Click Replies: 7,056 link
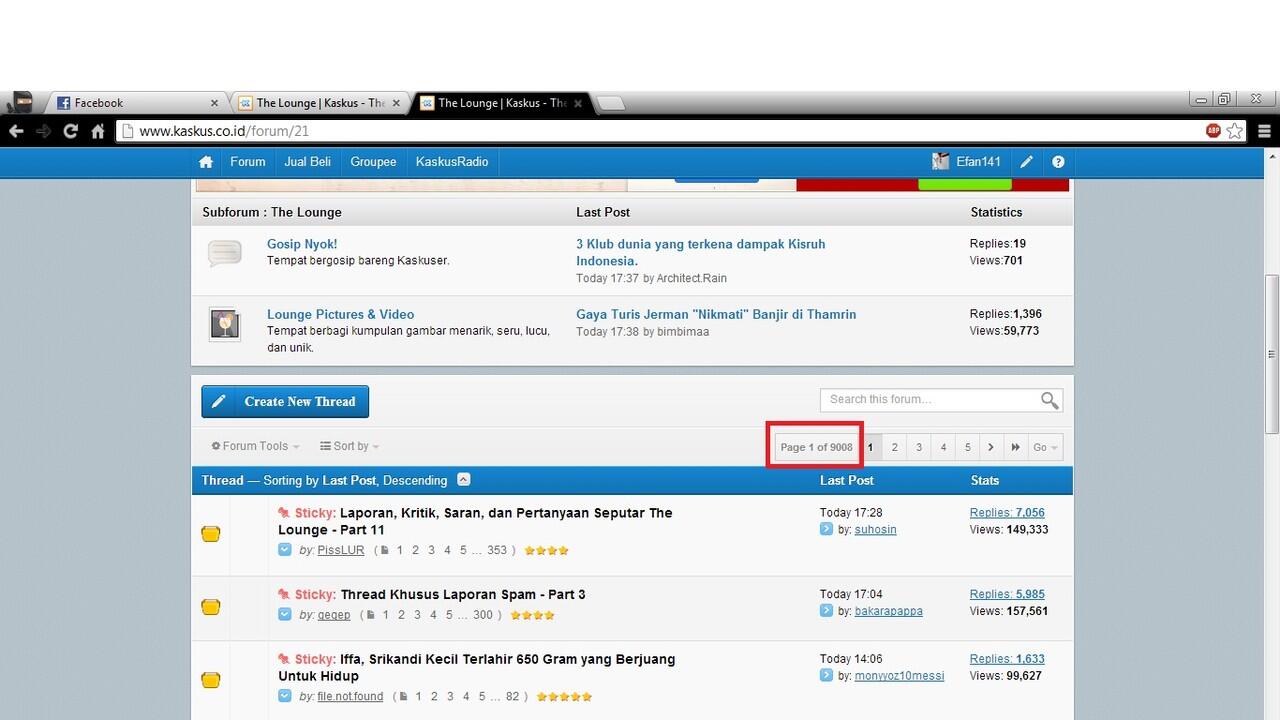The image size is (1280, 720). click(1007, 513)
